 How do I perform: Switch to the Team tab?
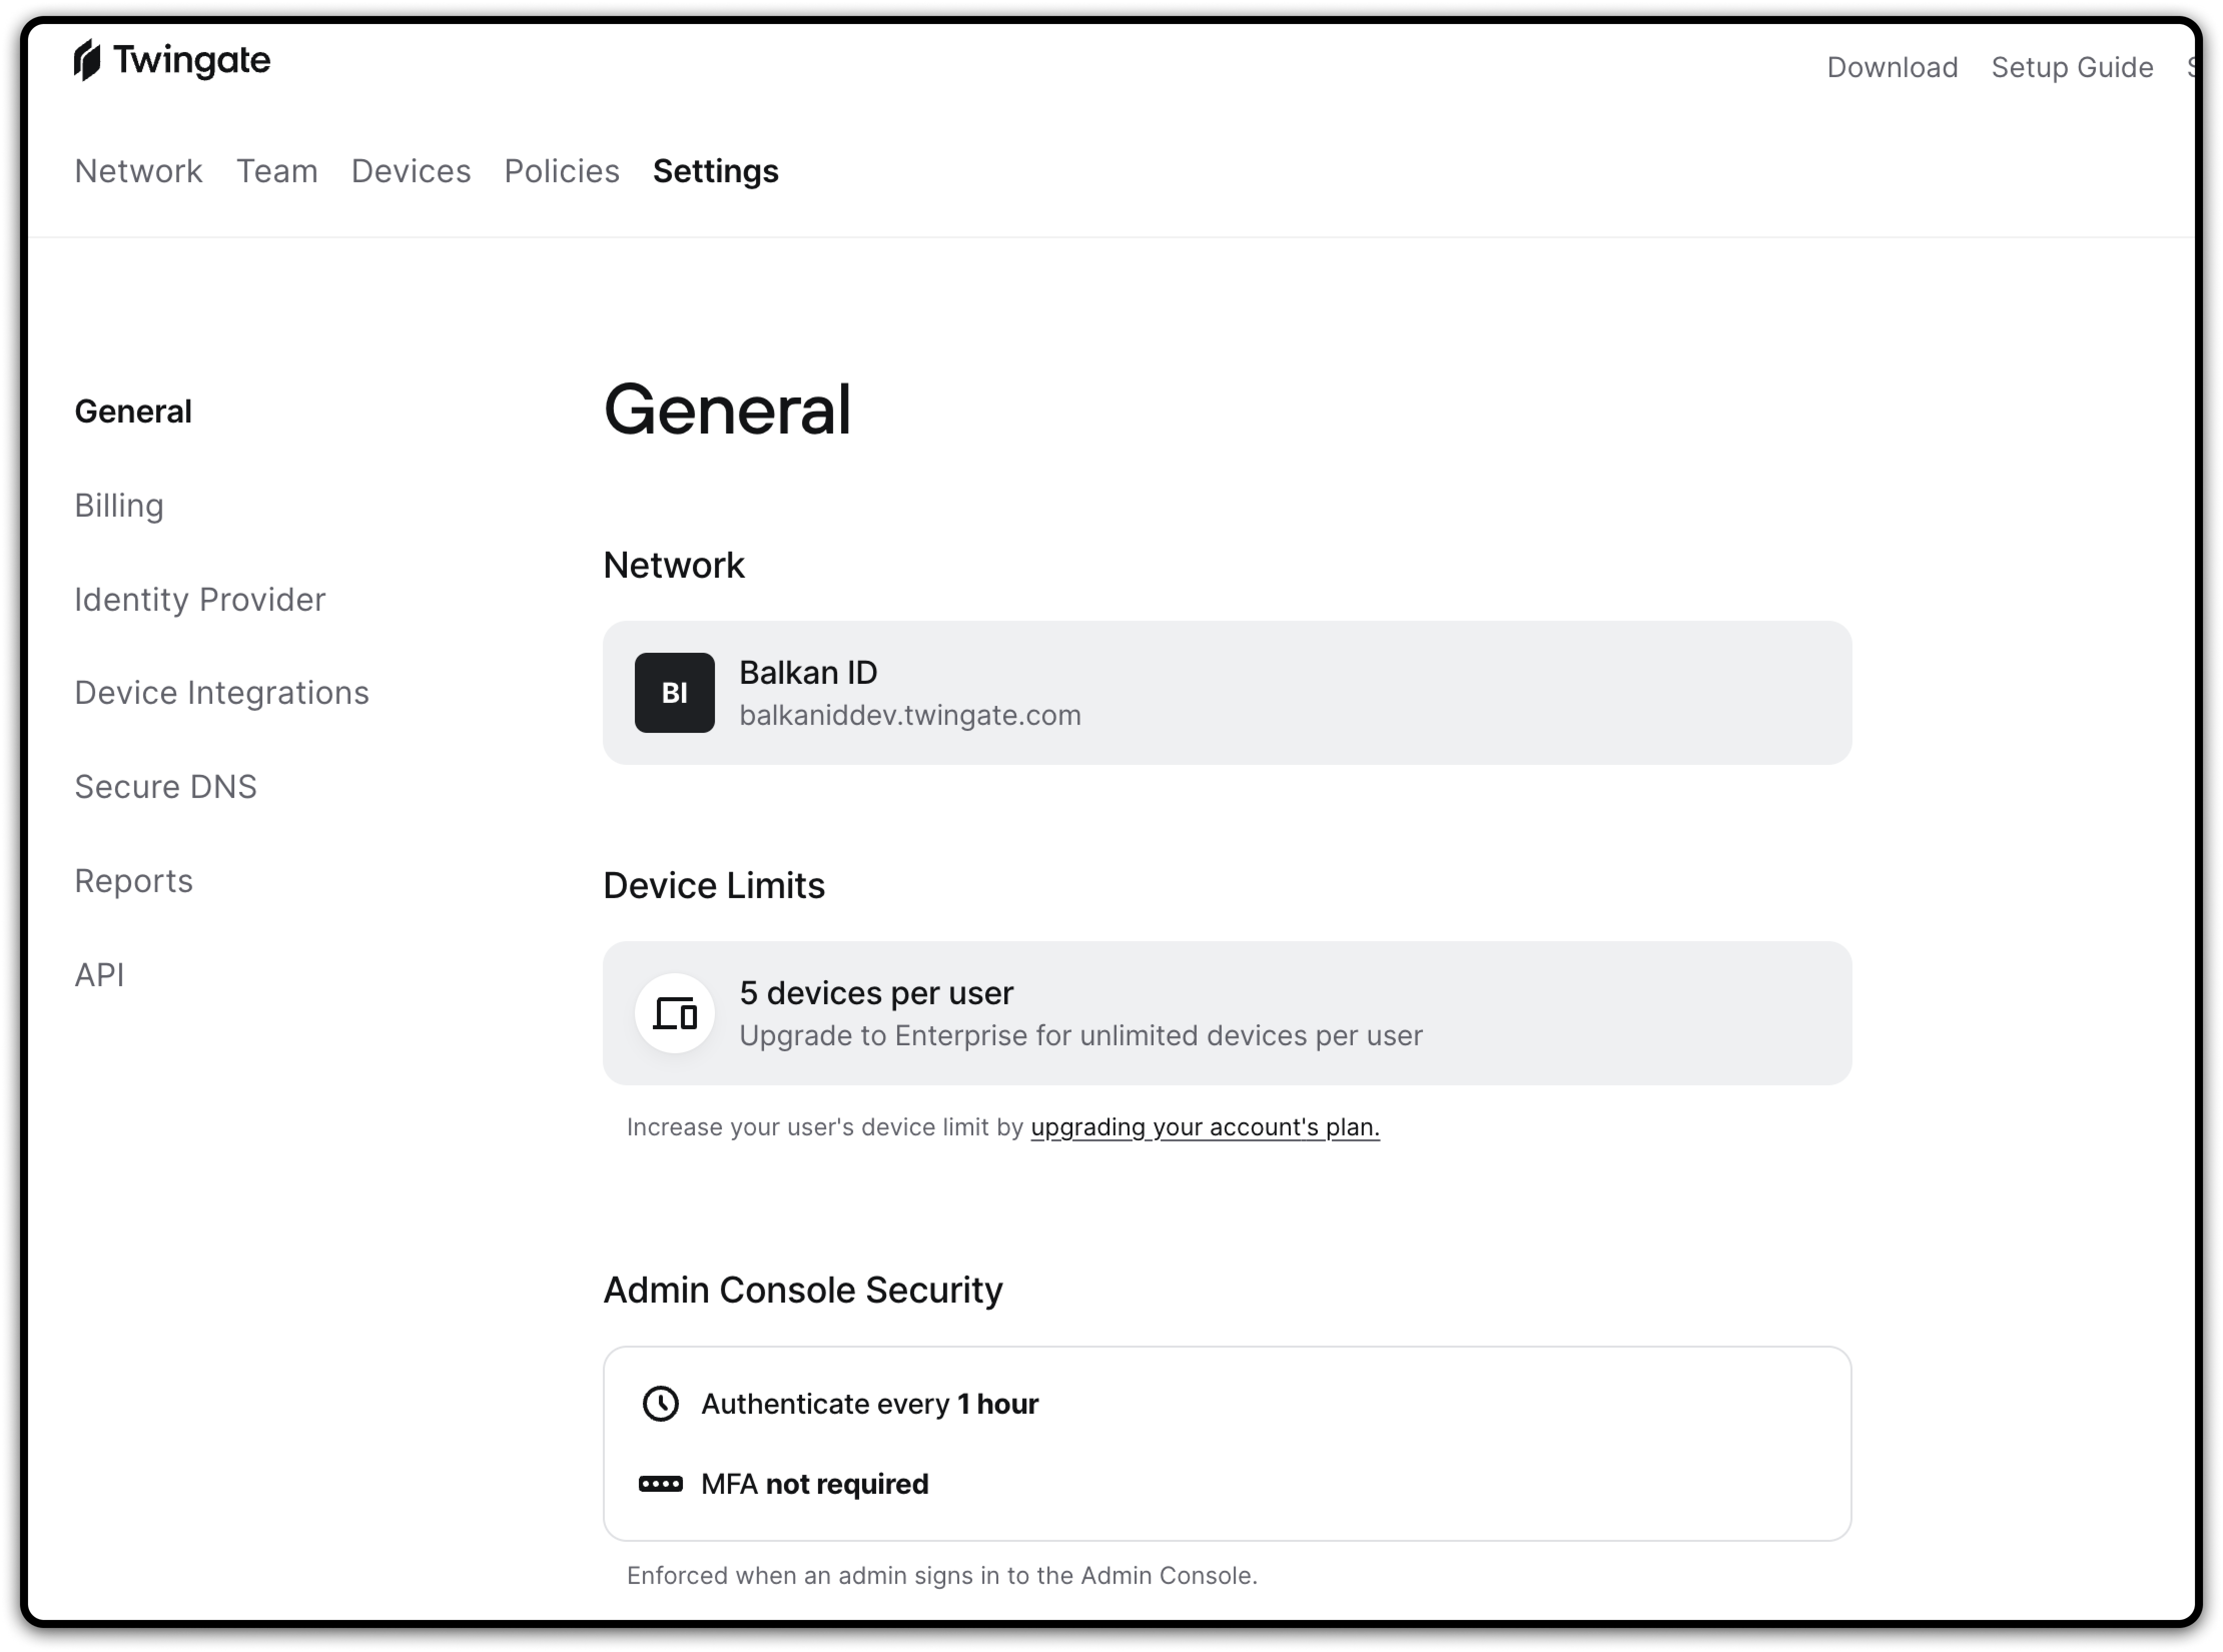click(x=277, y=171)
